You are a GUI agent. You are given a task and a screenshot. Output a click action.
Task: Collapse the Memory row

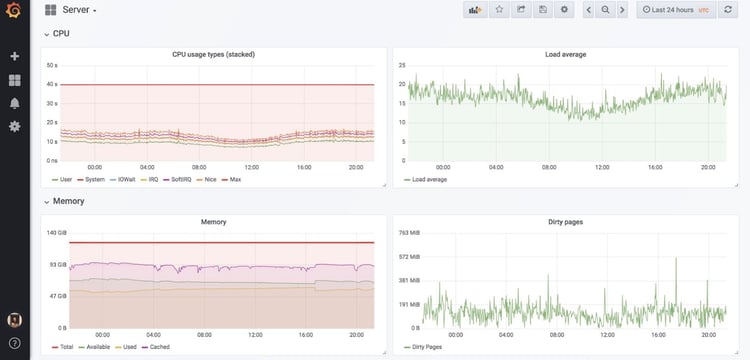[64, 201]
